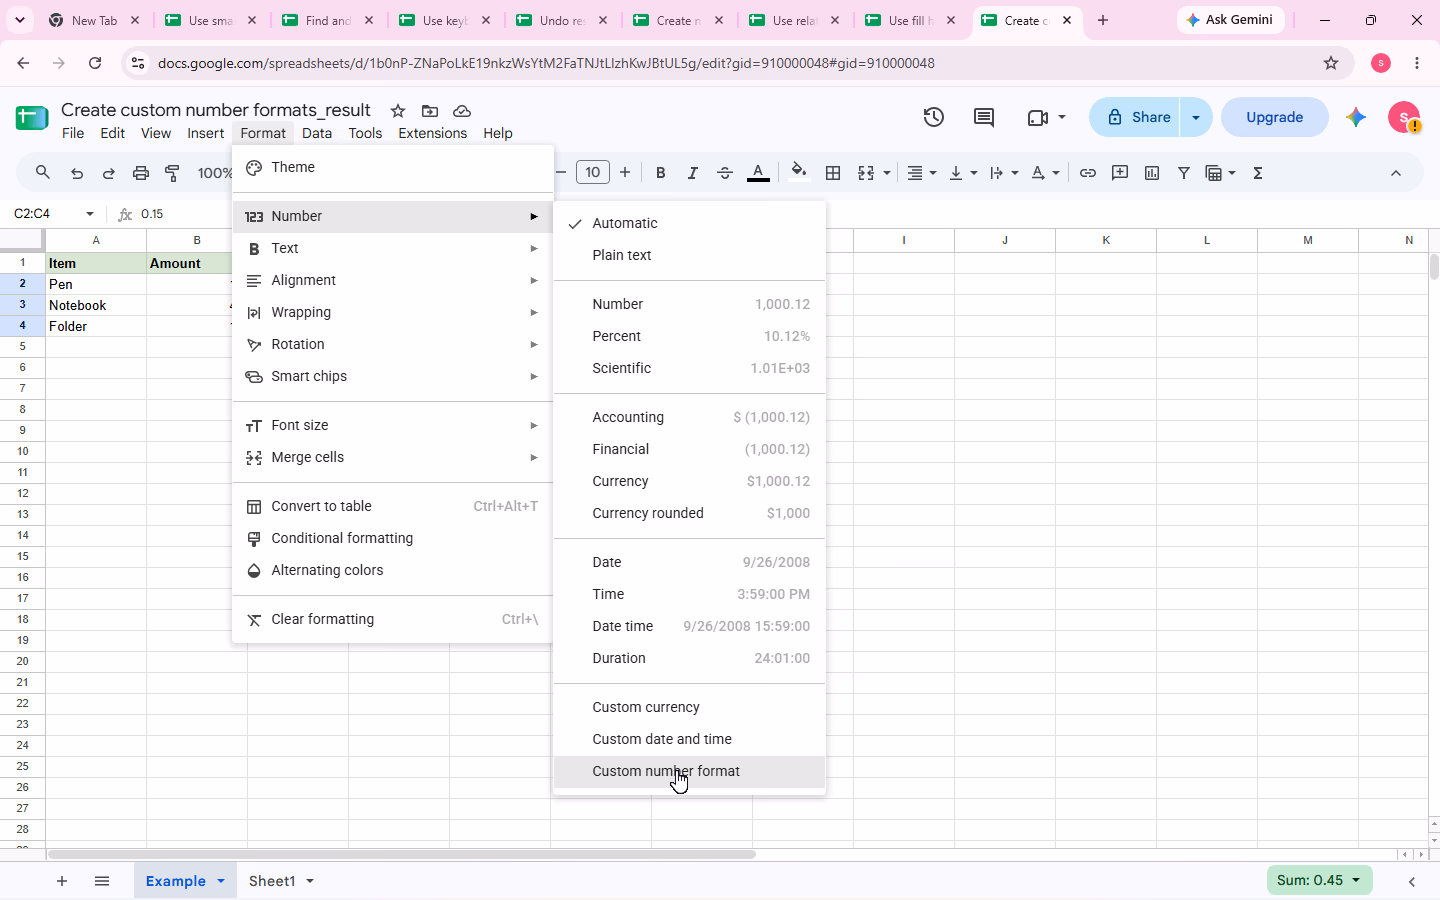This screenshot has width=1440, height=900.
Task: Add a new sheet with plus
Action: (62, 881)
